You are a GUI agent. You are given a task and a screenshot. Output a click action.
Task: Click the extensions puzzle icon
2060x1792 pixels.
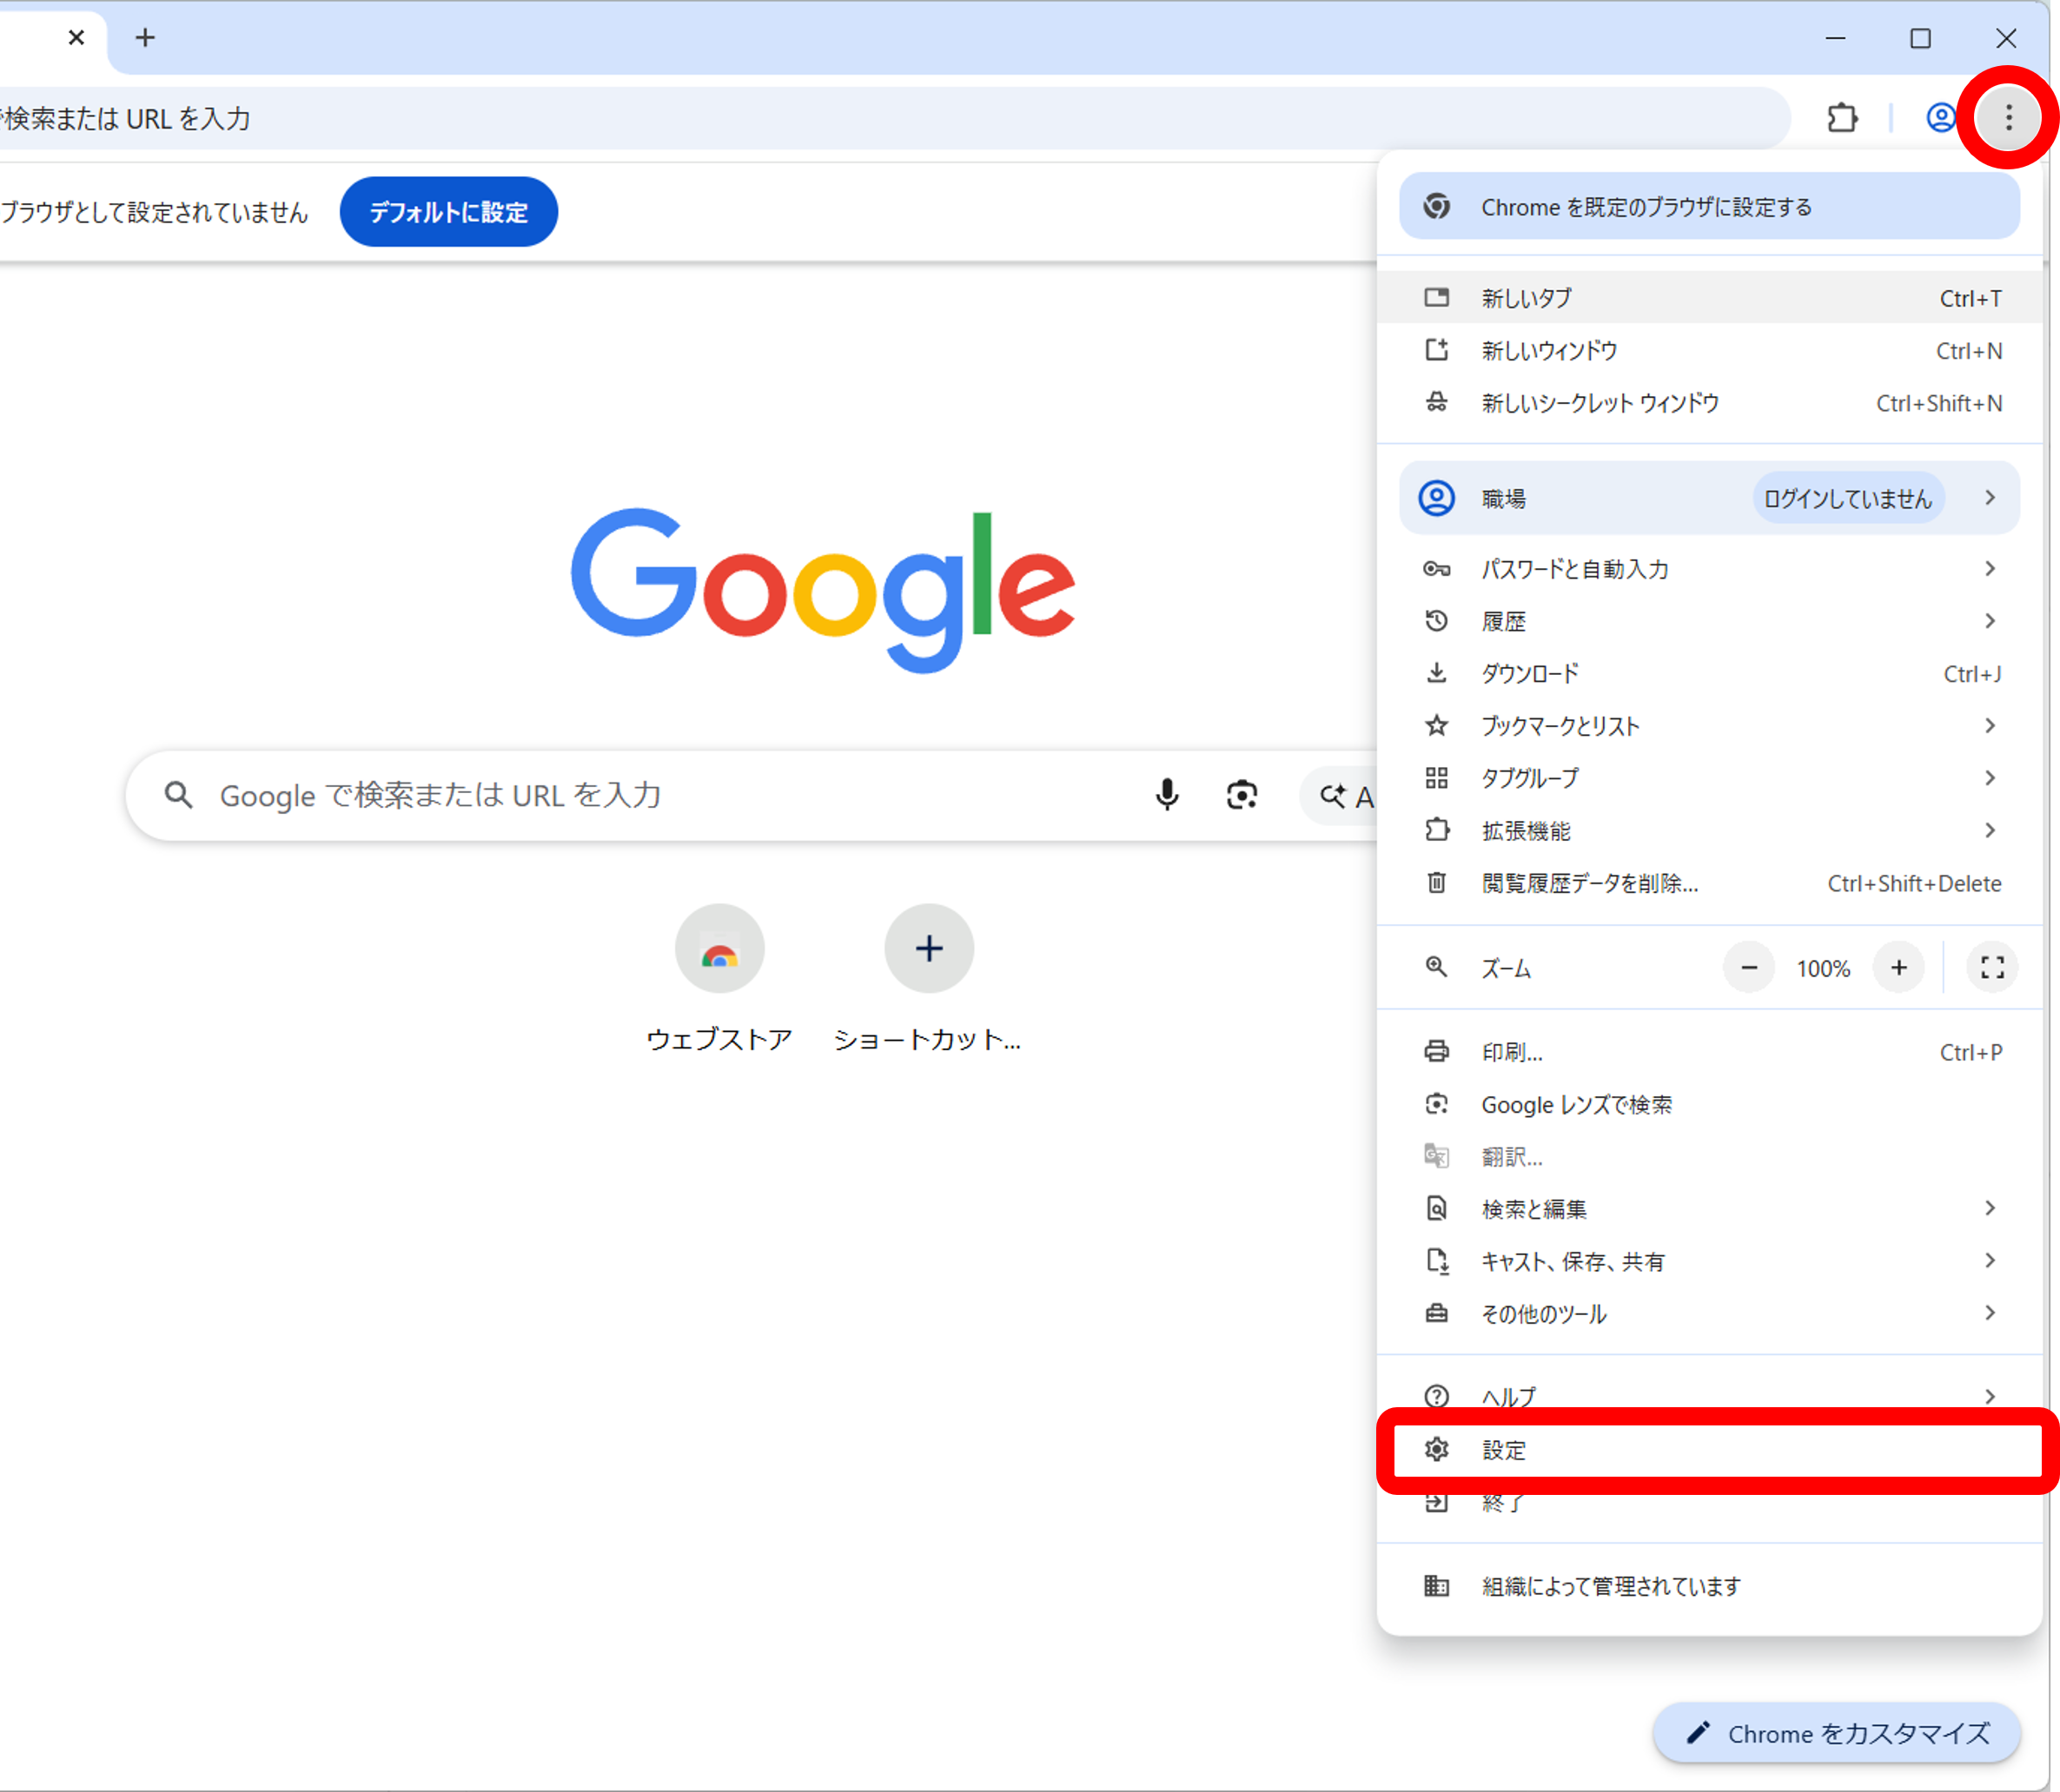1843,118
